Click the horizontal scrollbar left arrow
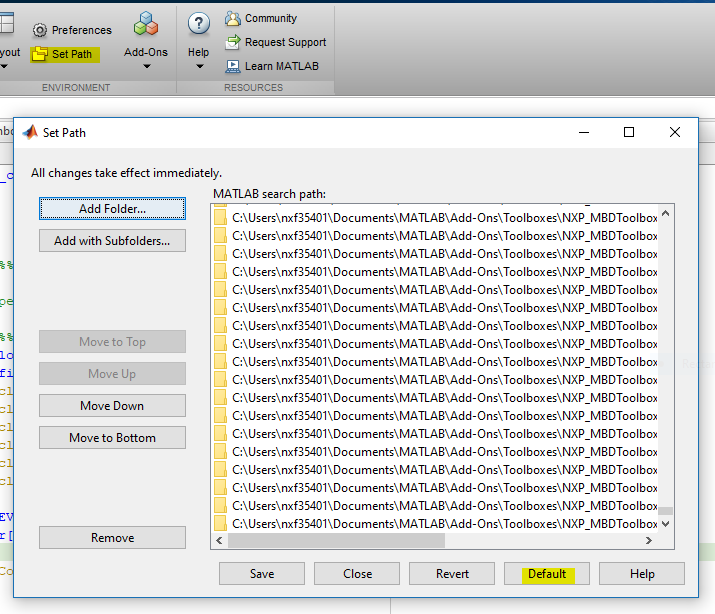This screenshot has height=614, width=715. [219, 541]
